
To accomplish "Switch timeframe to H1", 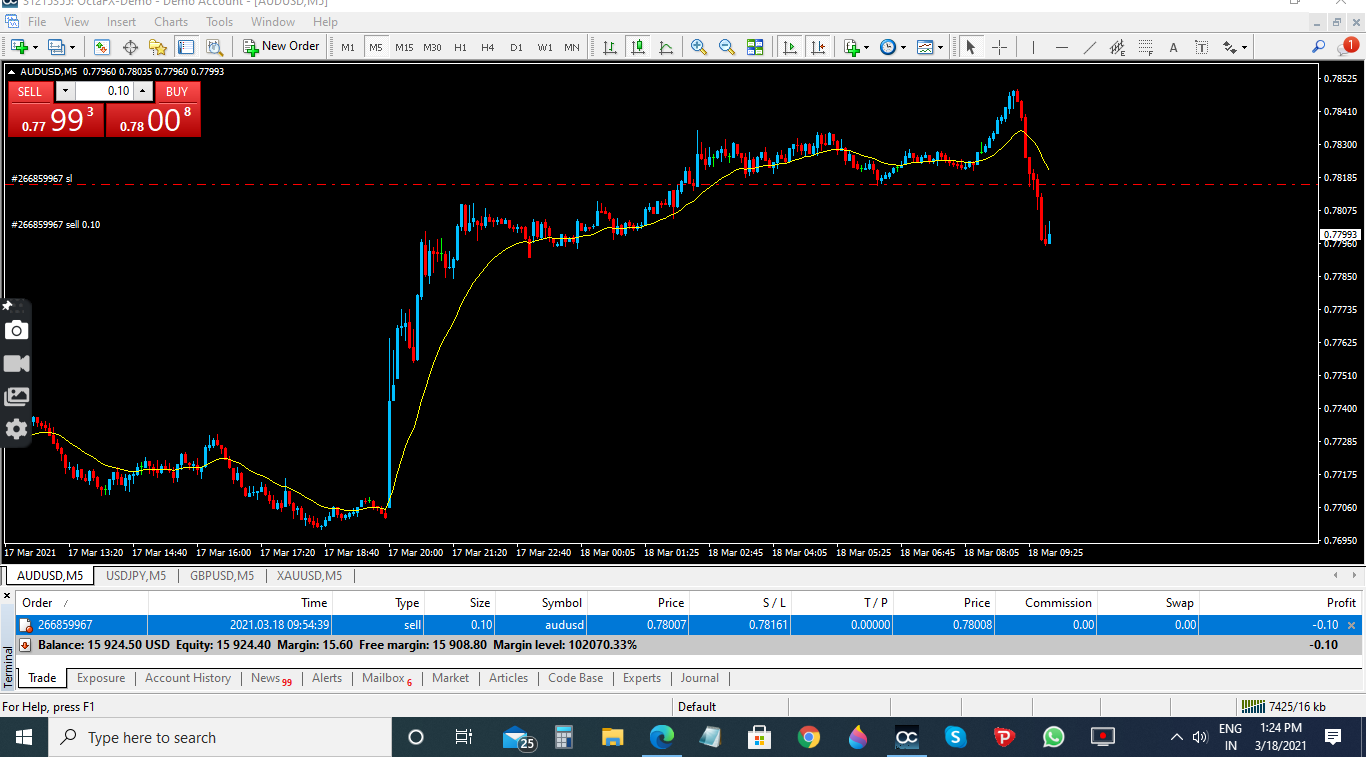I will point(460,47).
